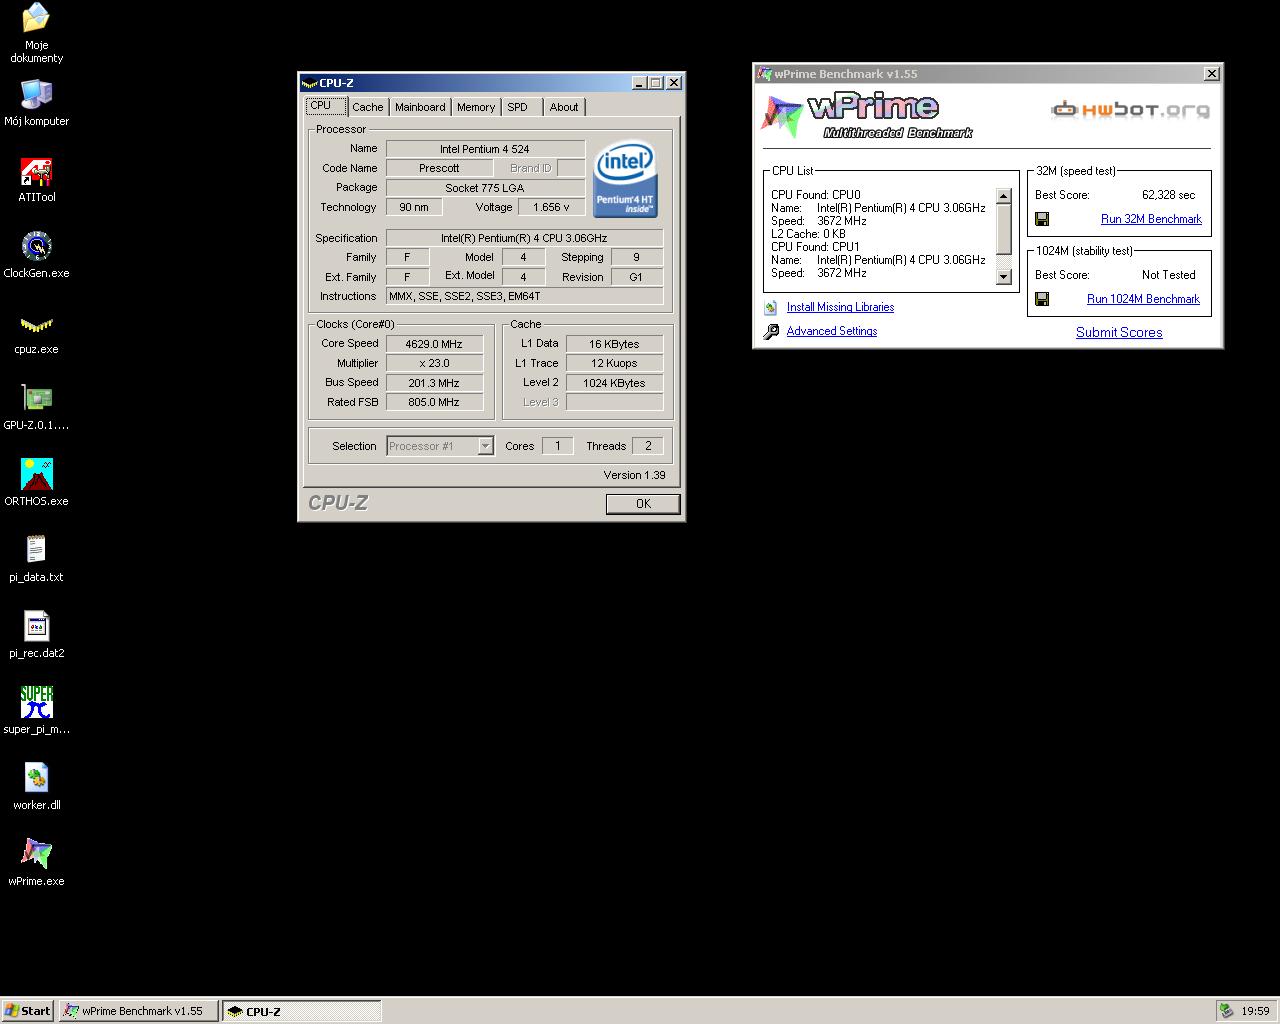The image size is (1280, 1024).
Task: Open Advanced Settings link in wPrime
Action: [x=832, y=331]
